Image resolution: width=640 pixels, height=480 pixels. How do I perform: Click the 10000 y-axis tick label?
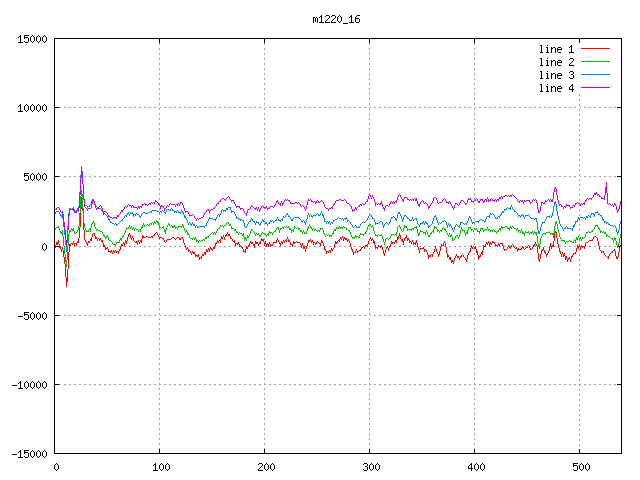[x=31, y=108]
